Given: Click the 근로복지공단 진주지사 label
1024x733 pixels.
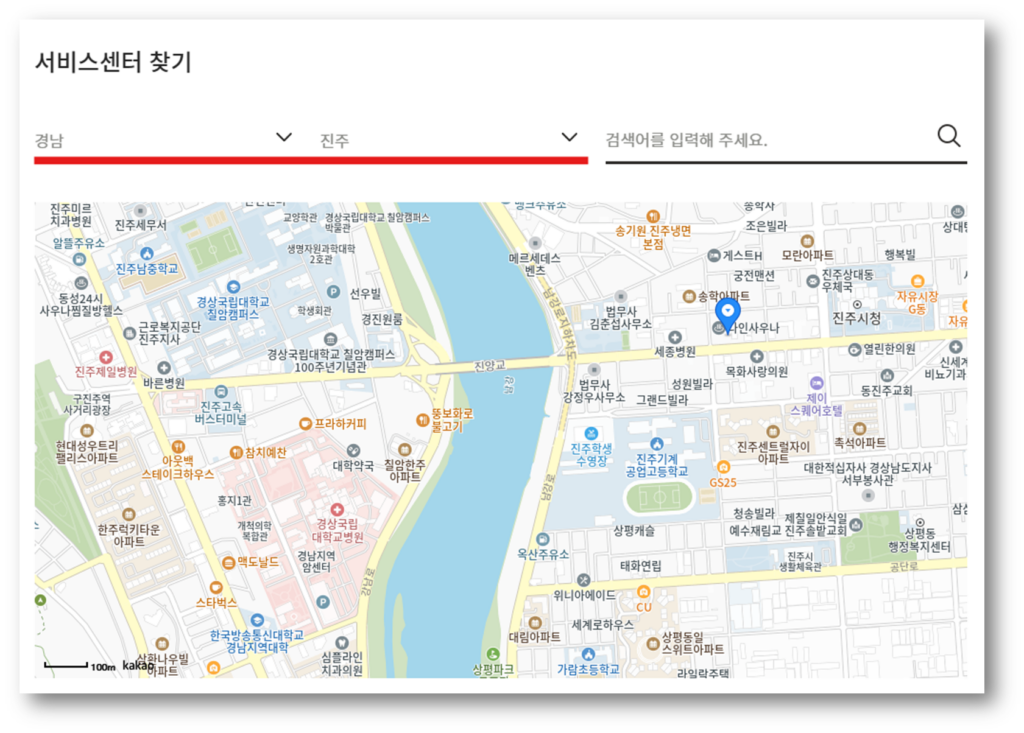Looking at the screenshot, I should (169, 333).
